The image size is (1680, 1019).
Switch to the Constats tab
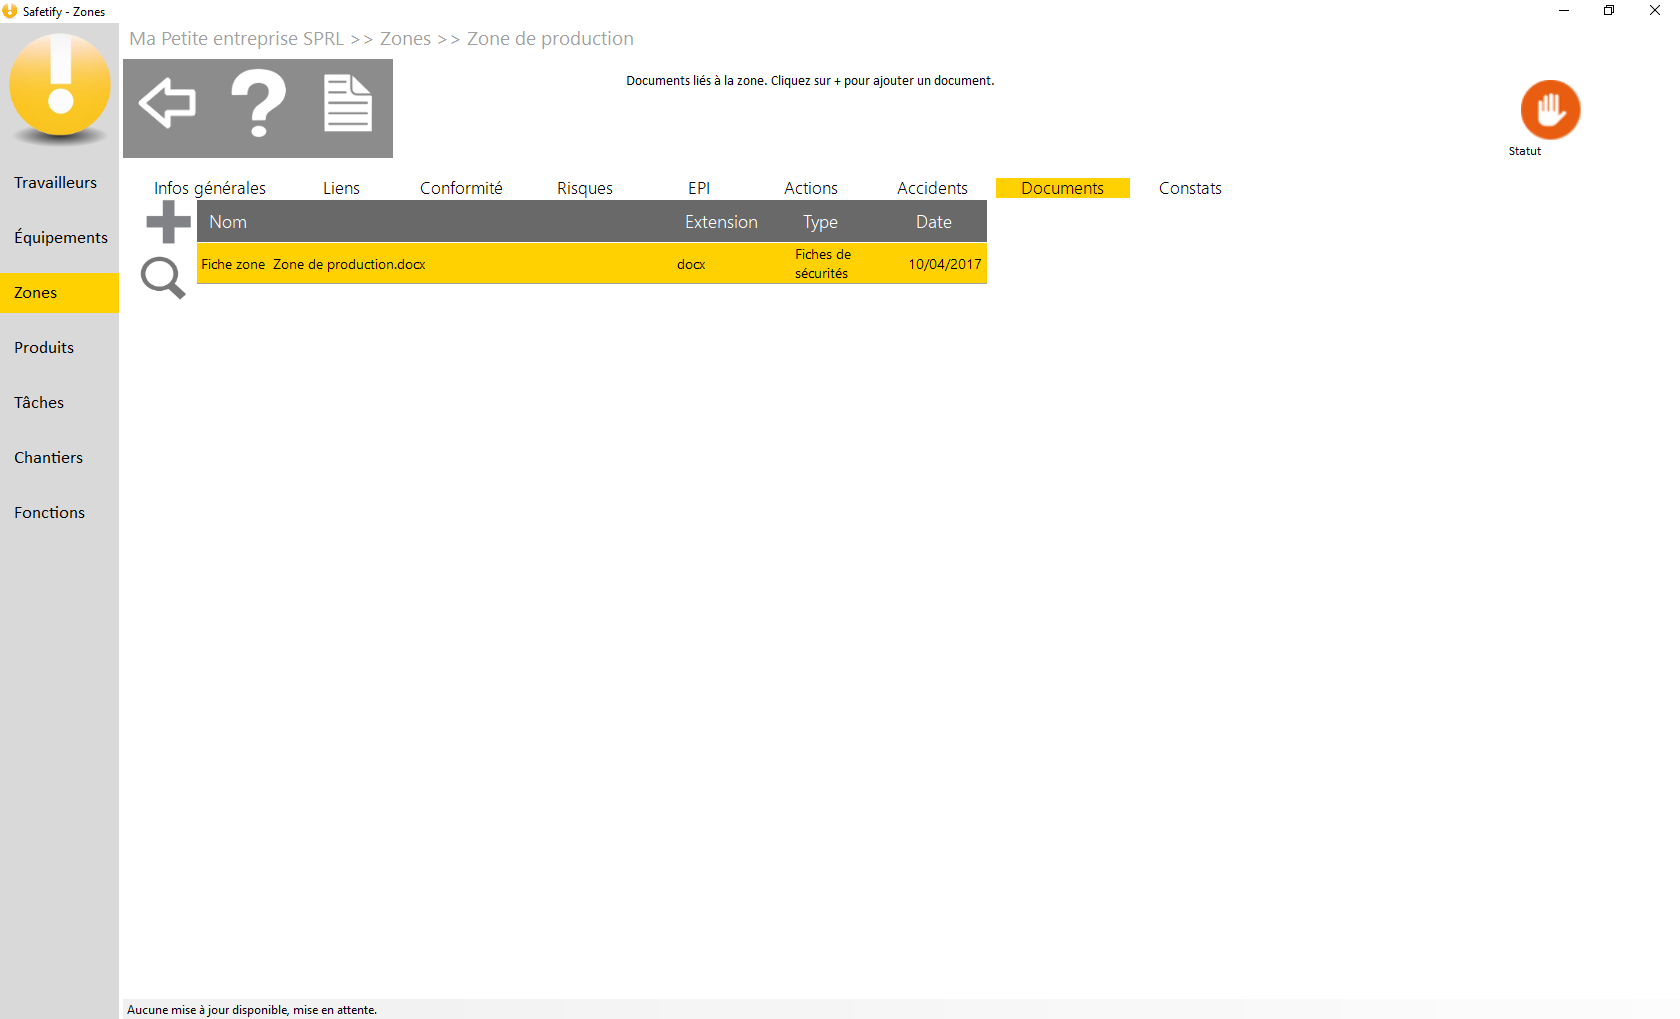tap(1190, 188)
